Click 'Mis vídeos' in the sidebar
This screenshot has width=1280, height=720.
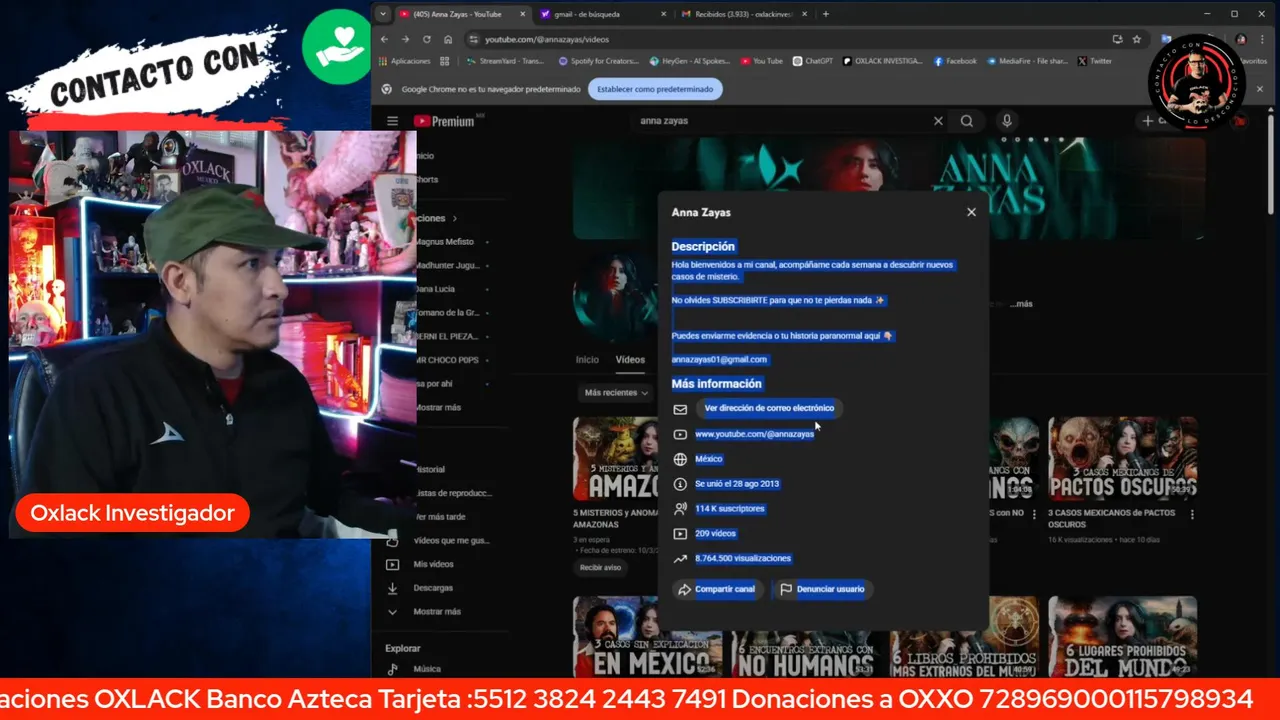coord(433,564)
